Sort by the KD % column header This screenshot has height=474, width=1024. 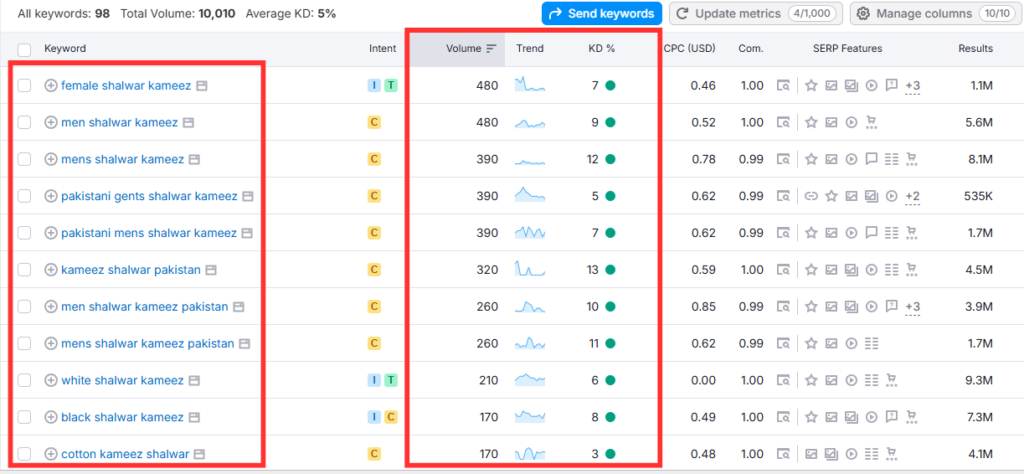coord(601,48)
